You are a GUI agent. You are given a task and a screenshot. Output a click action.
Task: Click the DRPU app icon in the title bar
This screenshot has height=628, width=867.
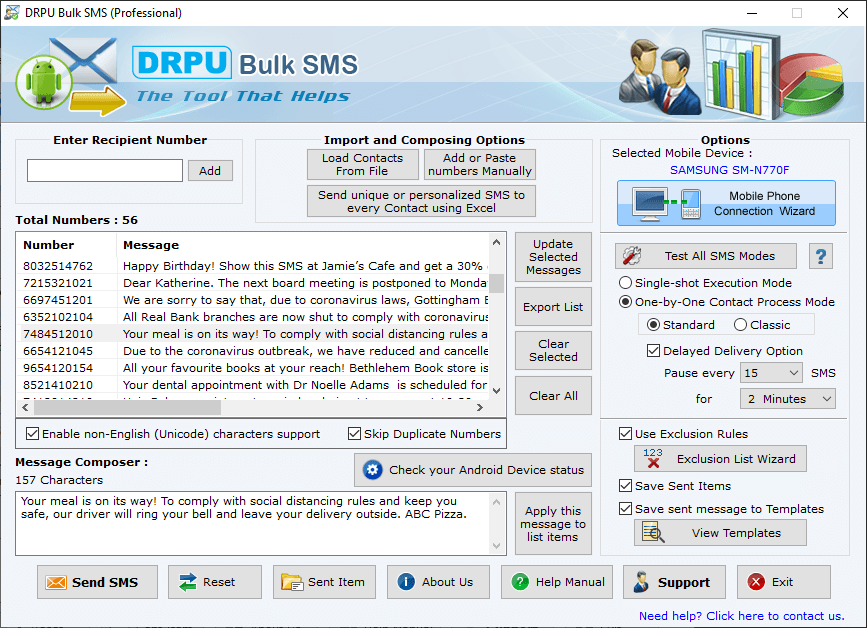click(x=11, y=13)
